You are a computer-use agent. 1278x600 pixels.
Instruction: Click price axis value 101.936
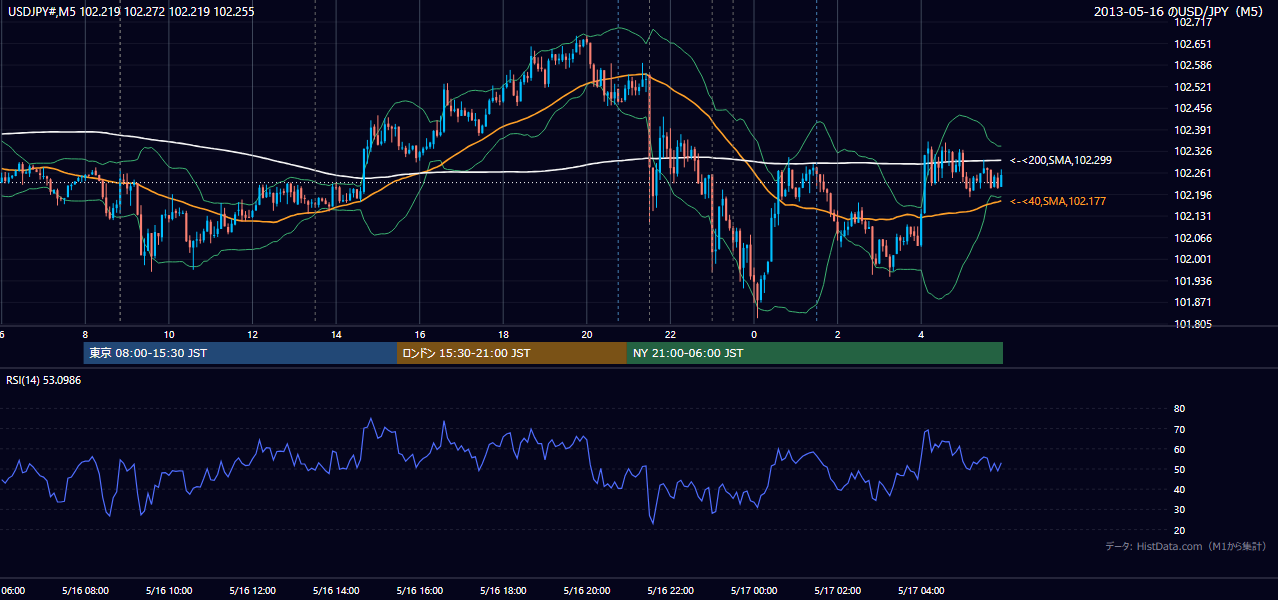1193,281
